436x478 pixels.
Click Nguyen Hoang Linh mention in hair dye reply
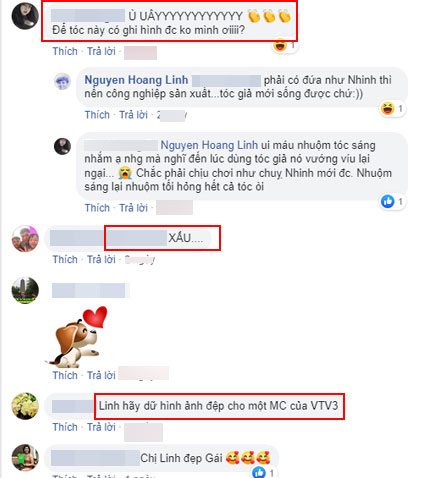pos(209,145)
